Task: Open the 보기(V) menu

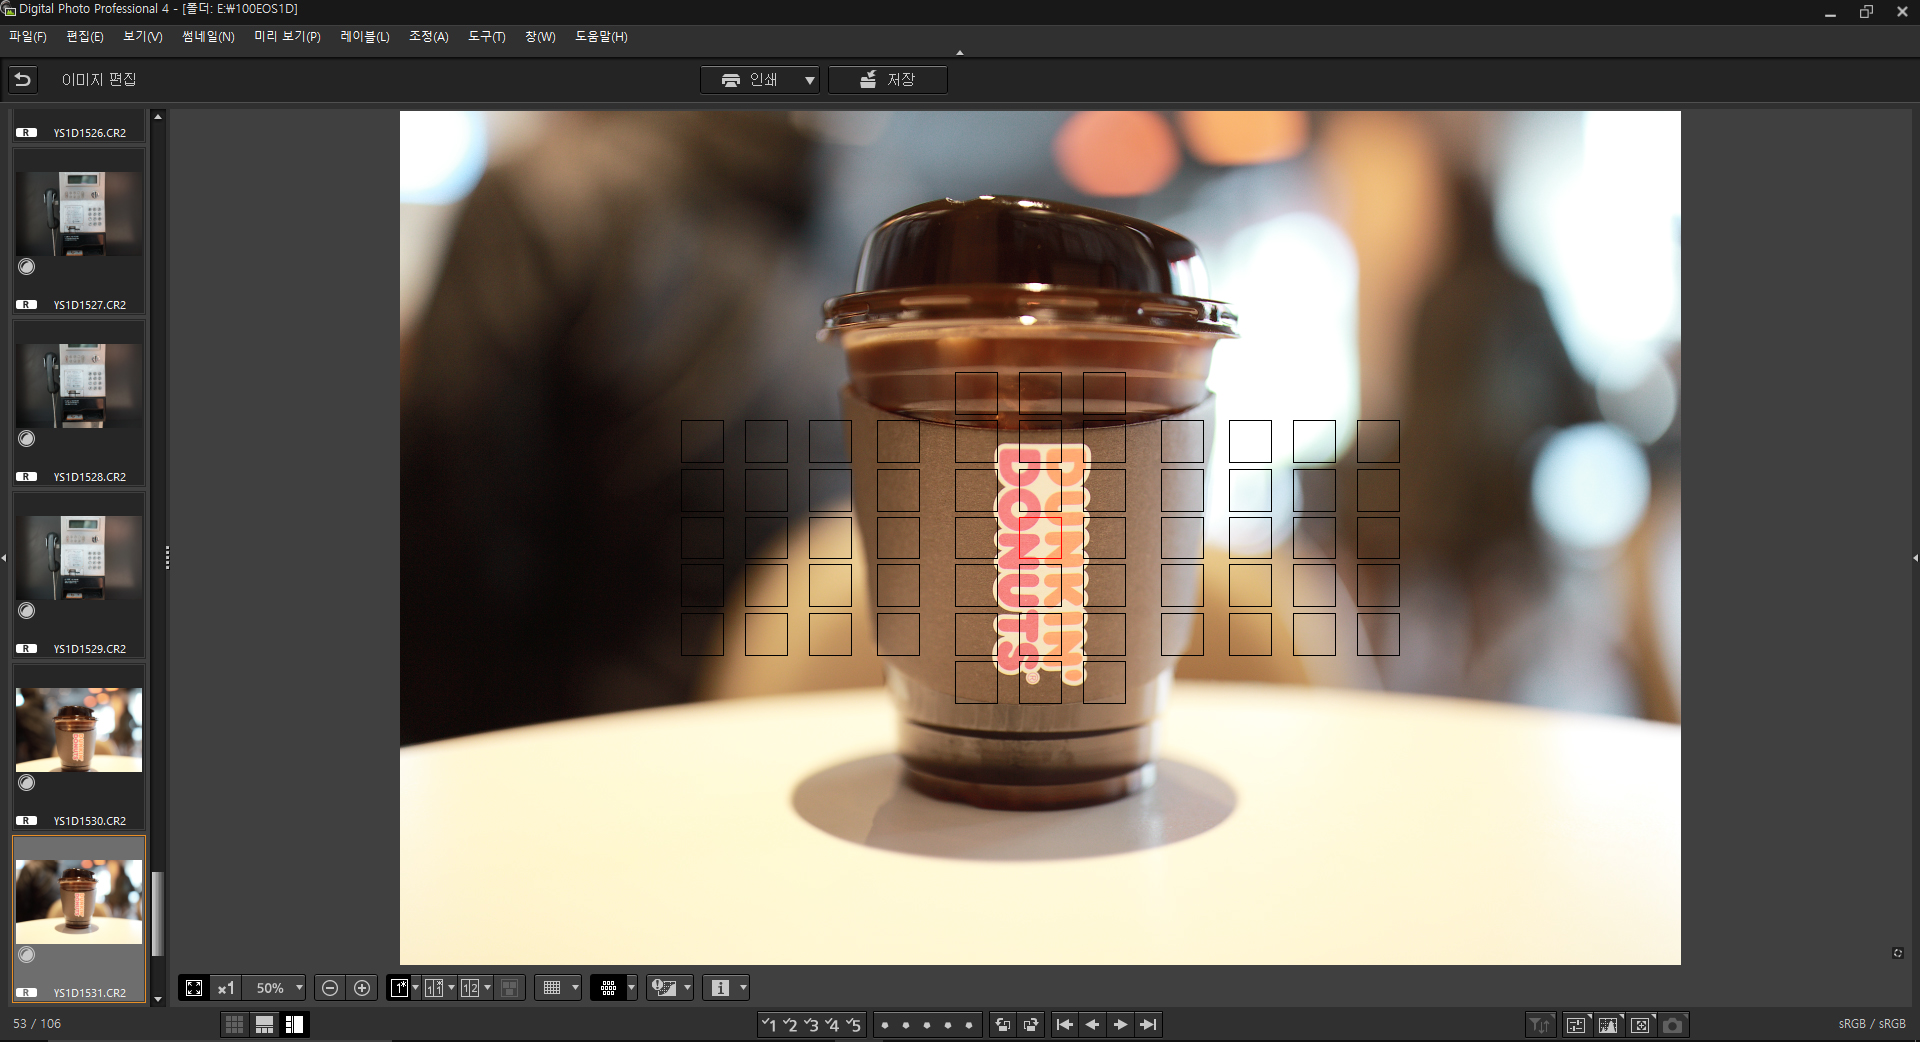Action: 143,36
